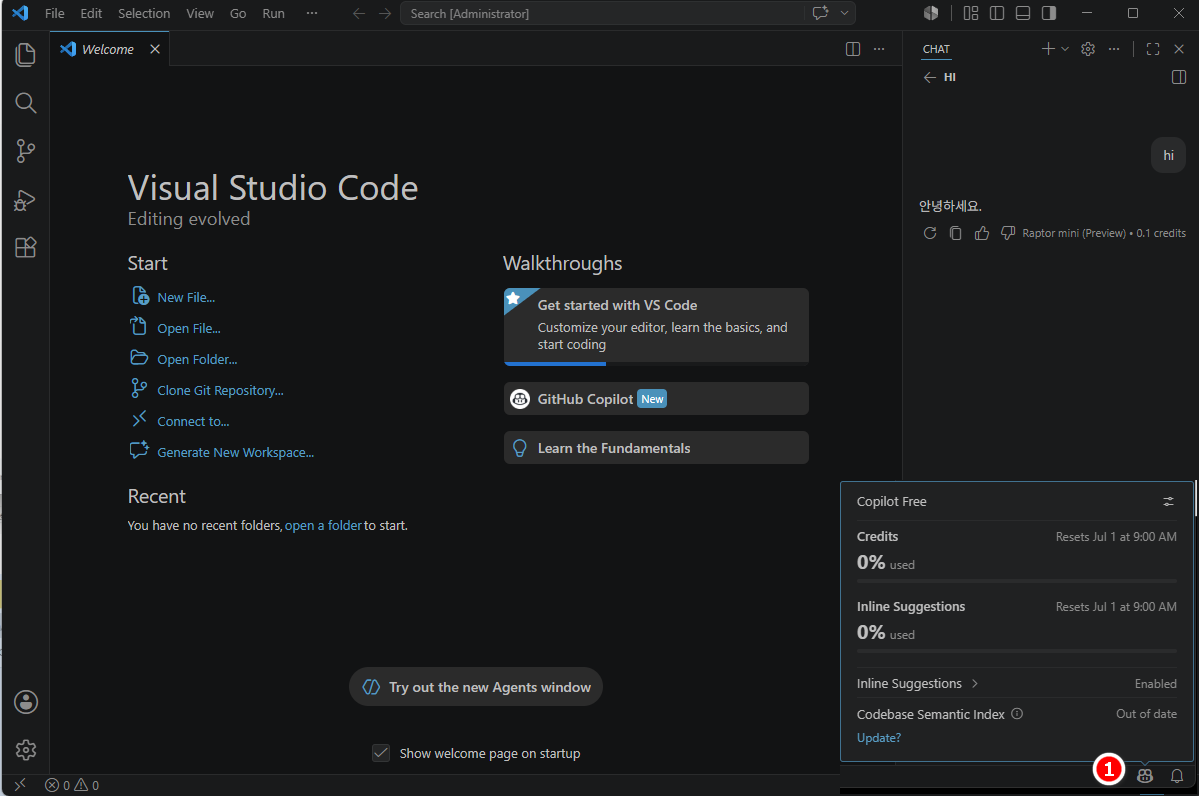Click the remote window icon in status bar

[21, 785]
